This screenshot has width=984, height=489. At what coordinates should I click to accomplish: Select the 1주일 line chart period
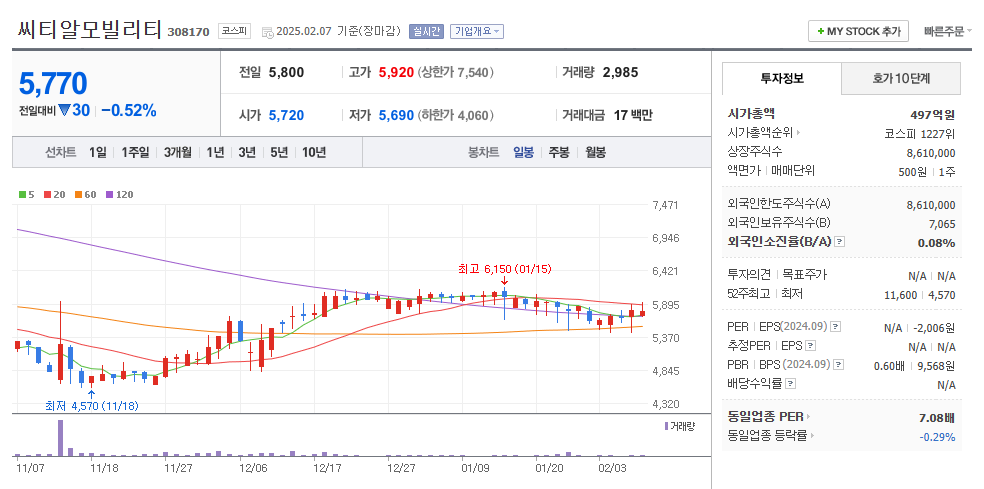tap(135, 152)
